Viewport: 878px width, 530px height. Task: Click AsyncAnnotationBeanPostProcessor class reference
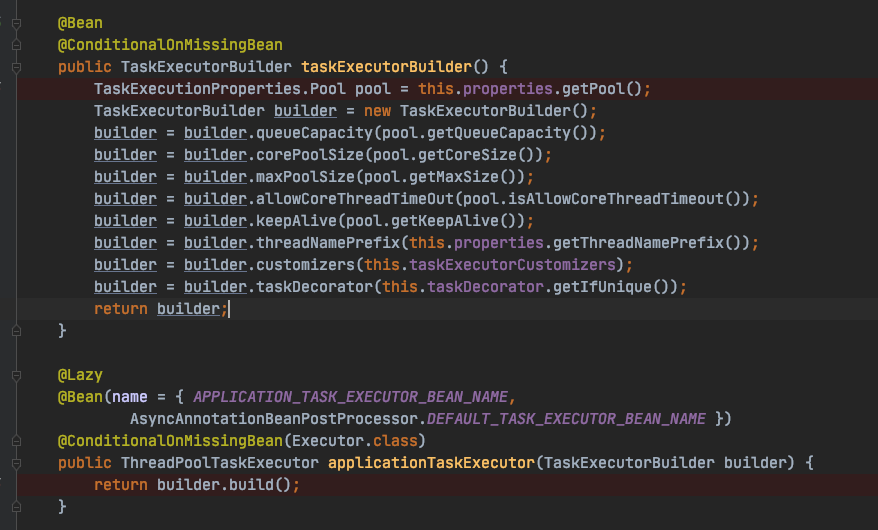point(274,419)
